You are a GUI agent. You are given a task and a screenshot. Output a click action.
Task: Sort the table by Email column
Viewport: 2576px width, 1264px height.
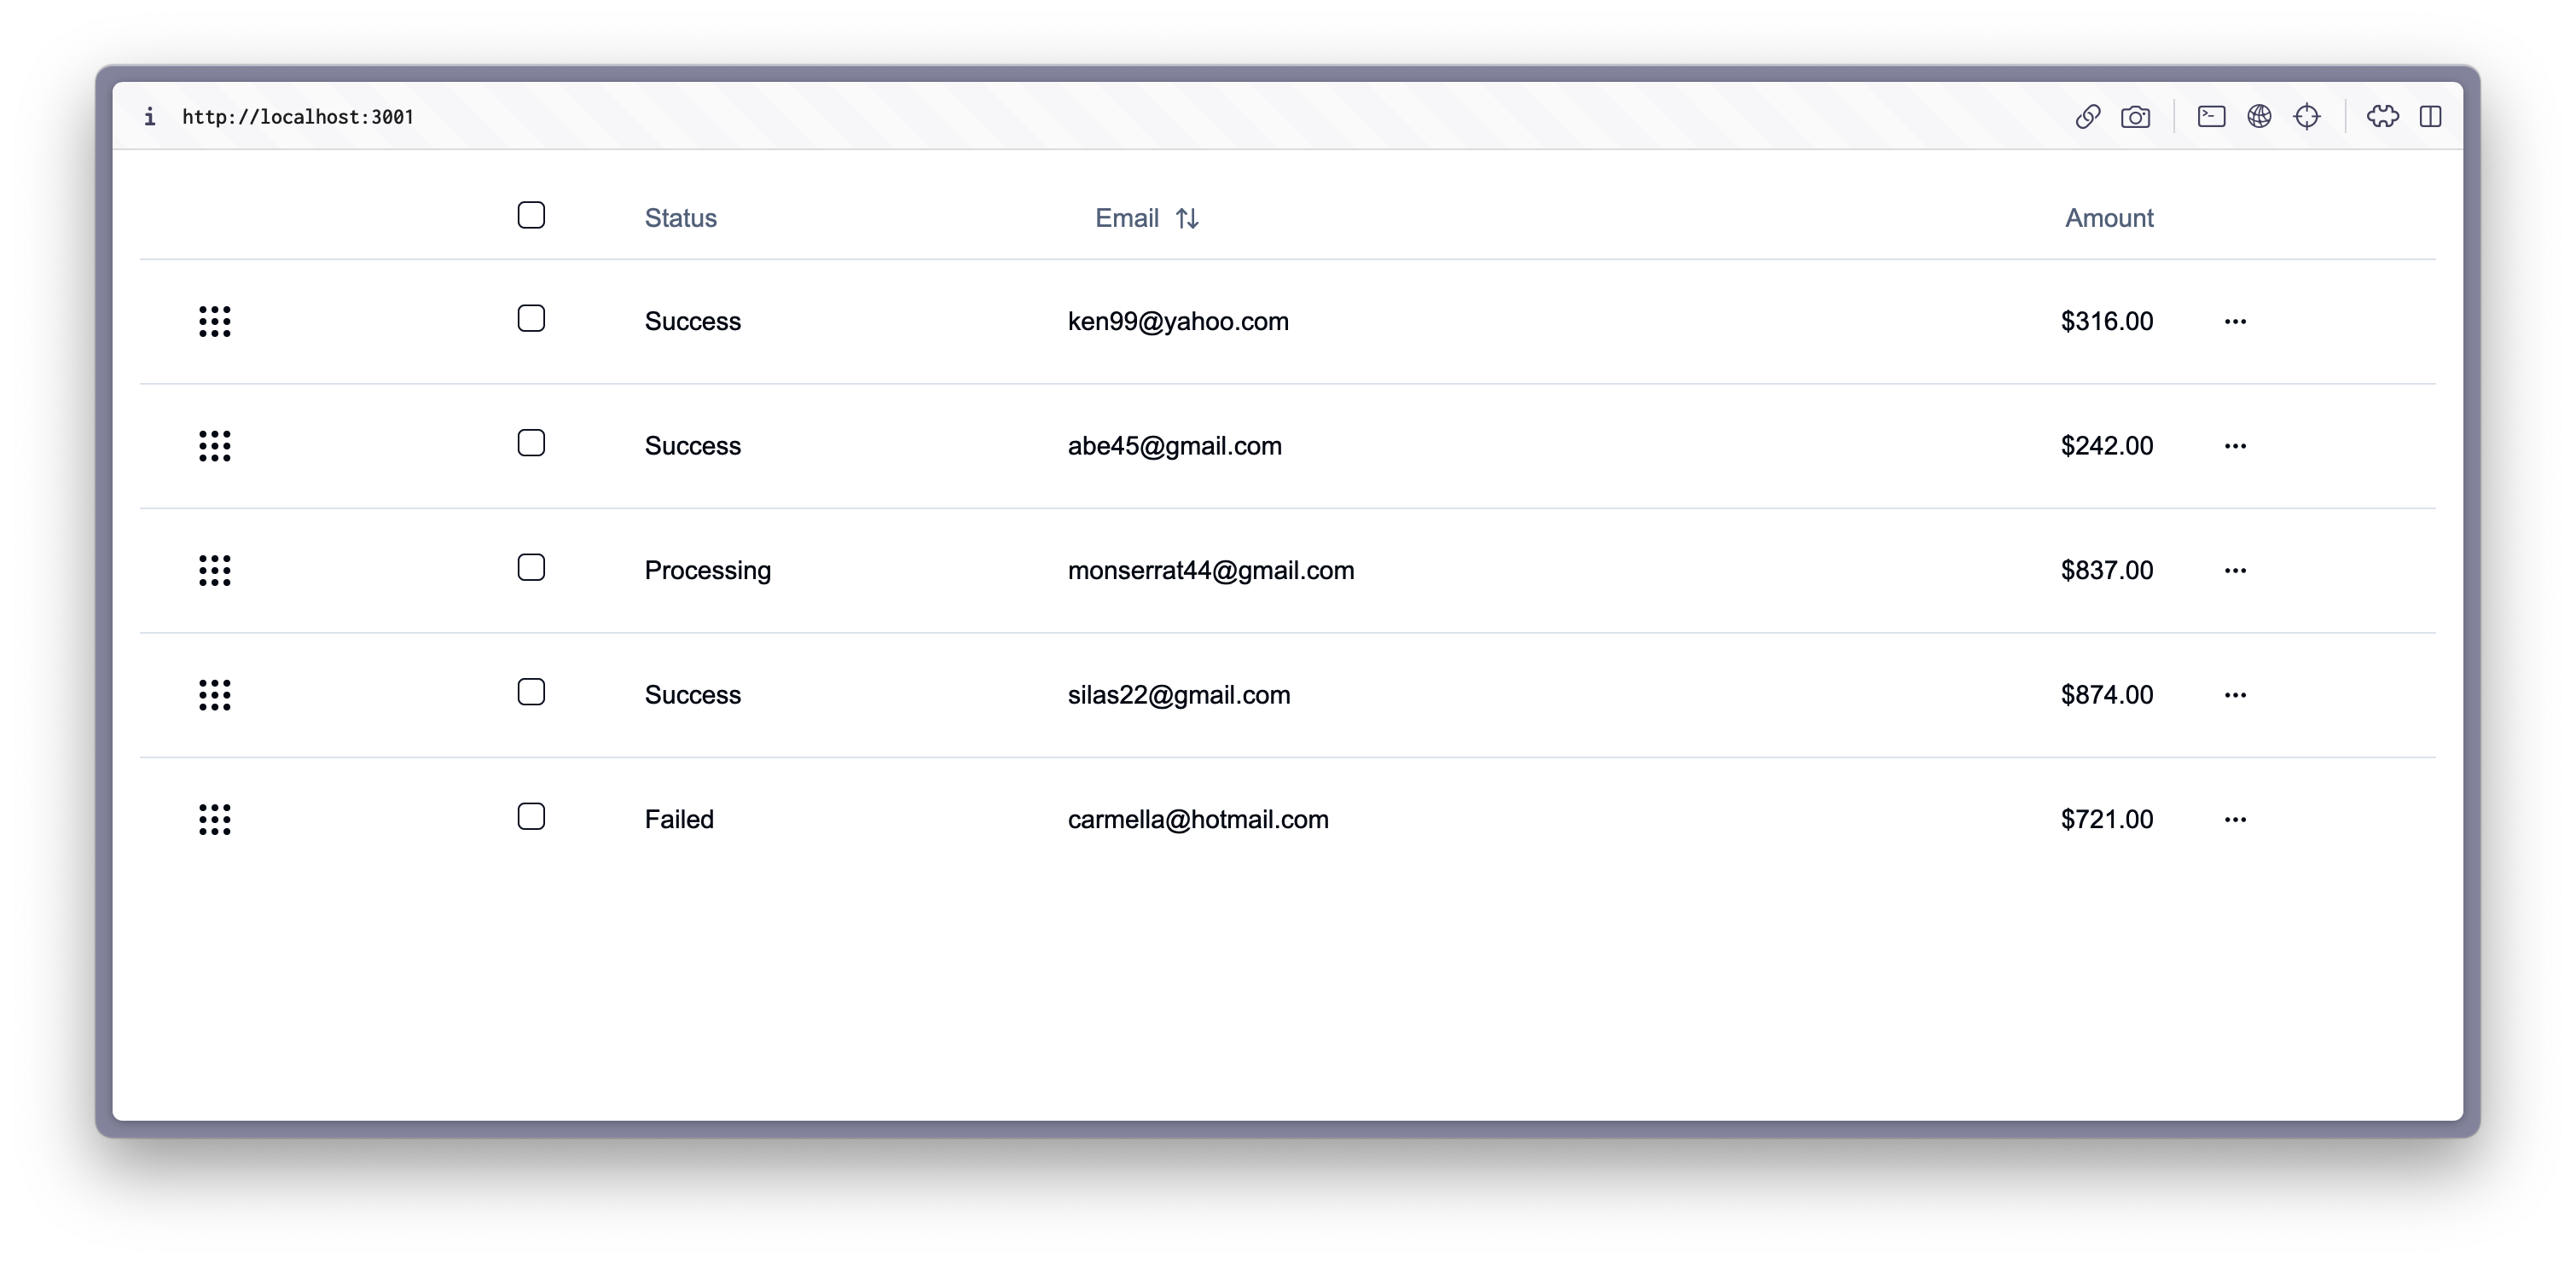1147,218
